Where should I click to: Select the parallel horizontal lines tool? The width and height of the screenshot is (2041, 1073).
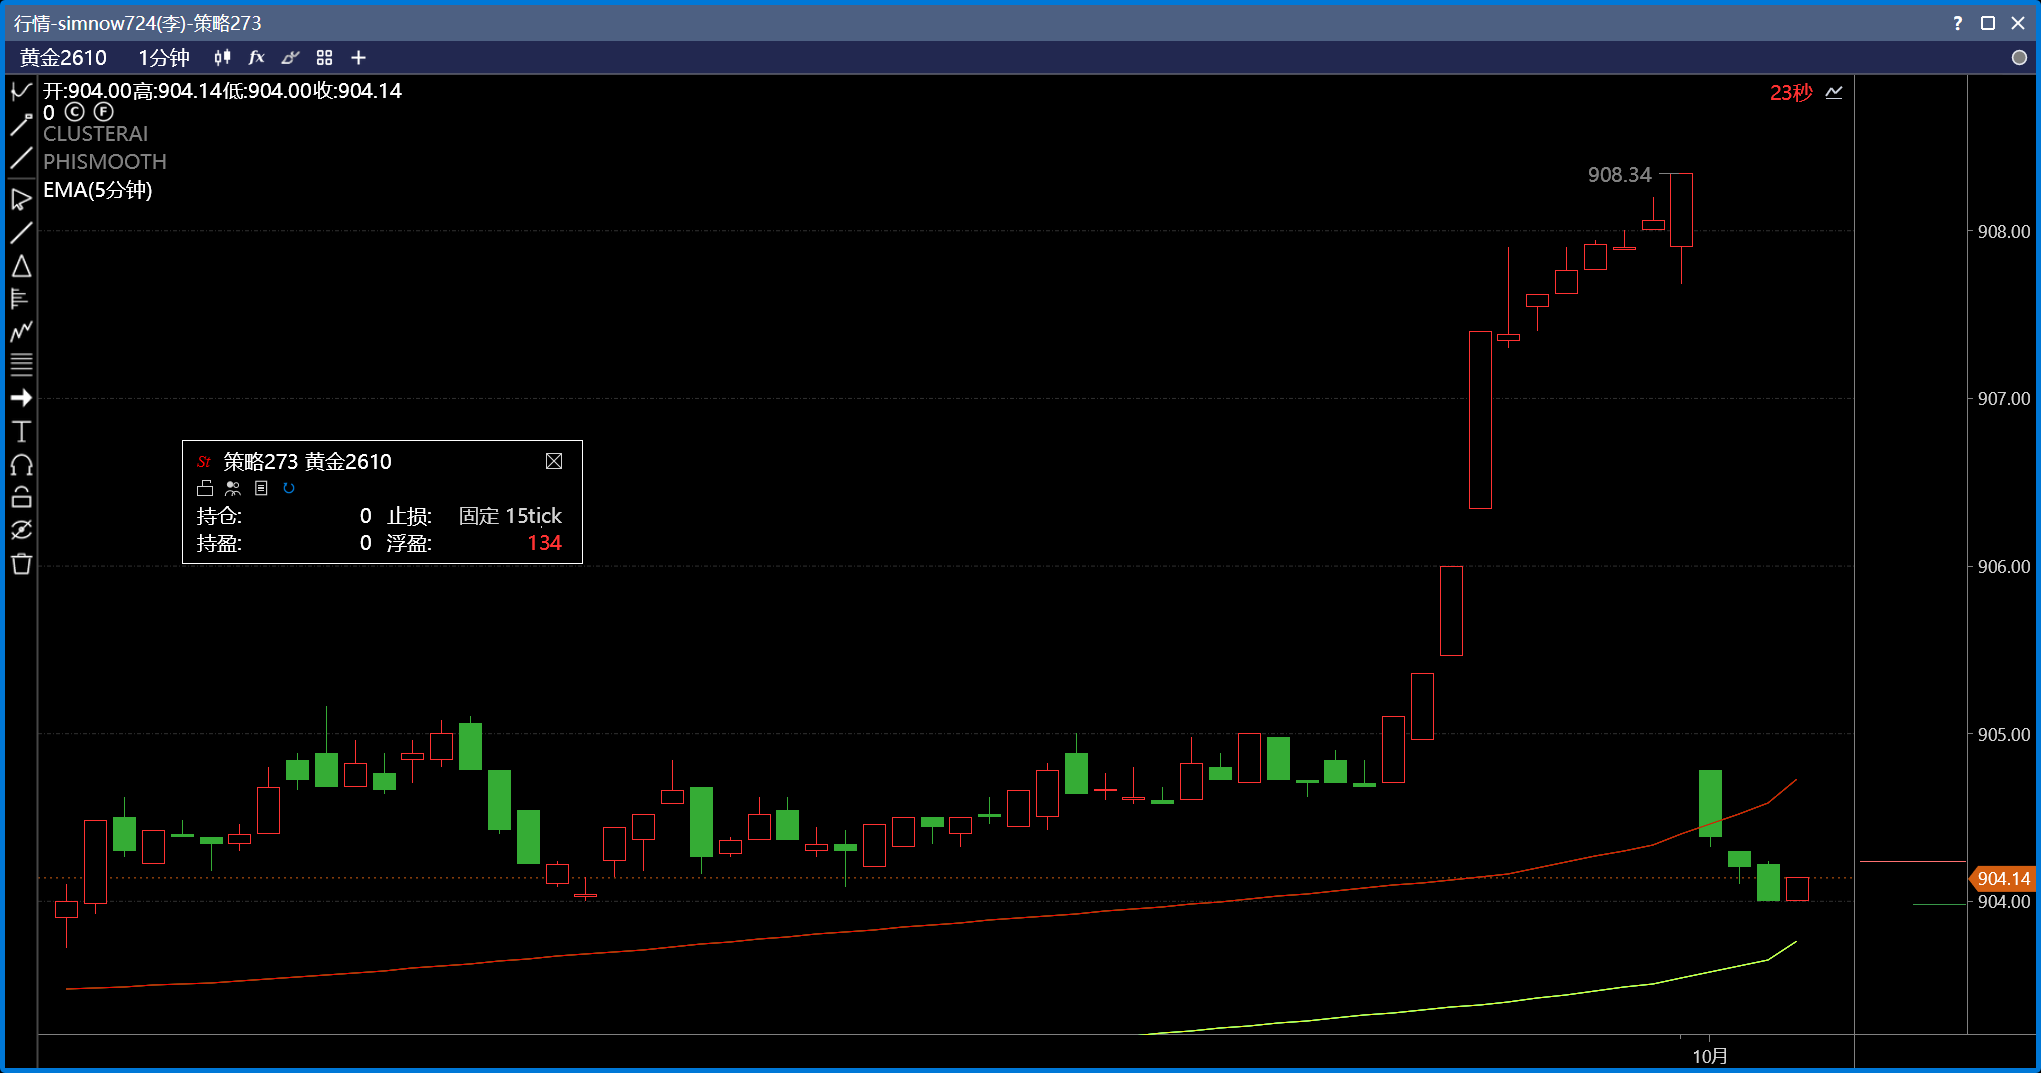21,364
